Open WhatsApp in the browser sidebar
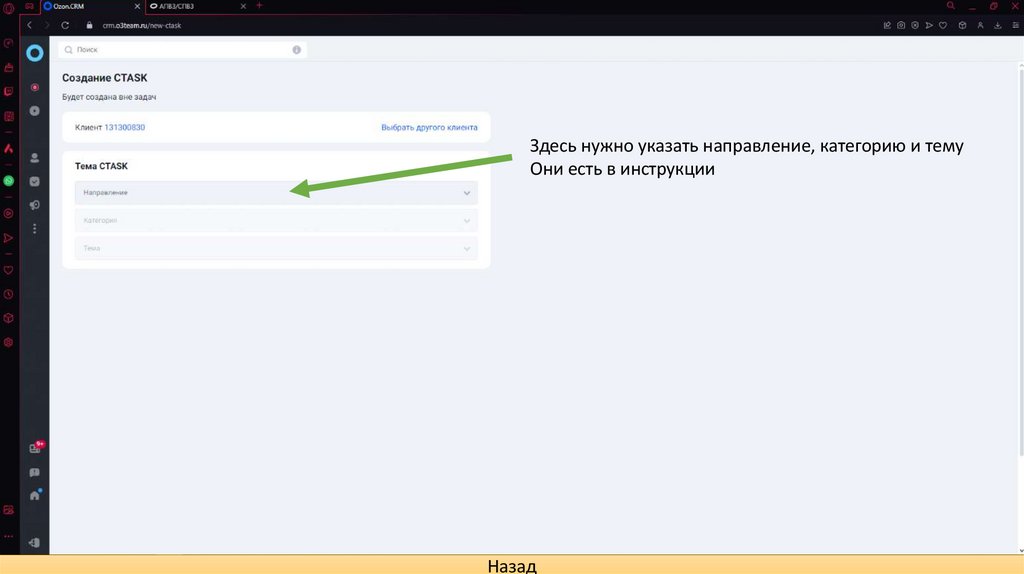 click(8, 181)
